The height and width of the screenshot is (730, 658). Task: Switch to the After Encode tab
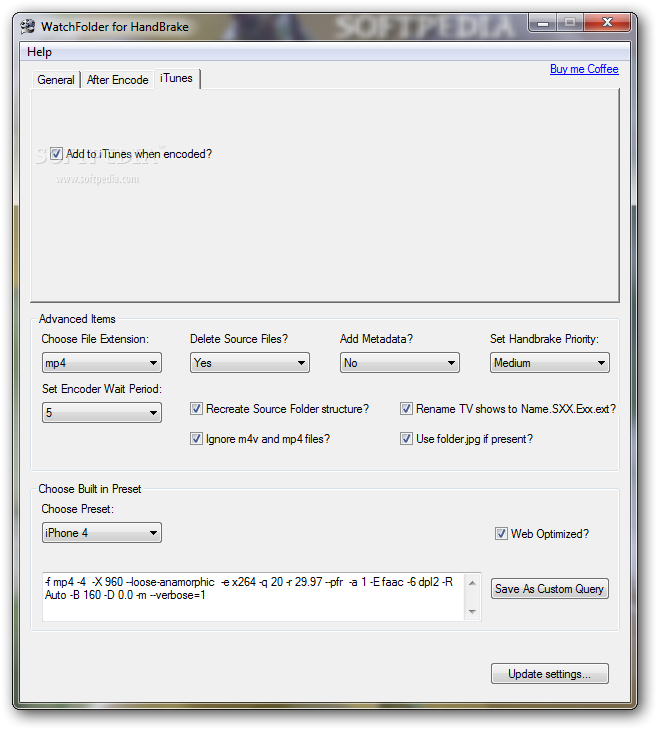[117, 80]
